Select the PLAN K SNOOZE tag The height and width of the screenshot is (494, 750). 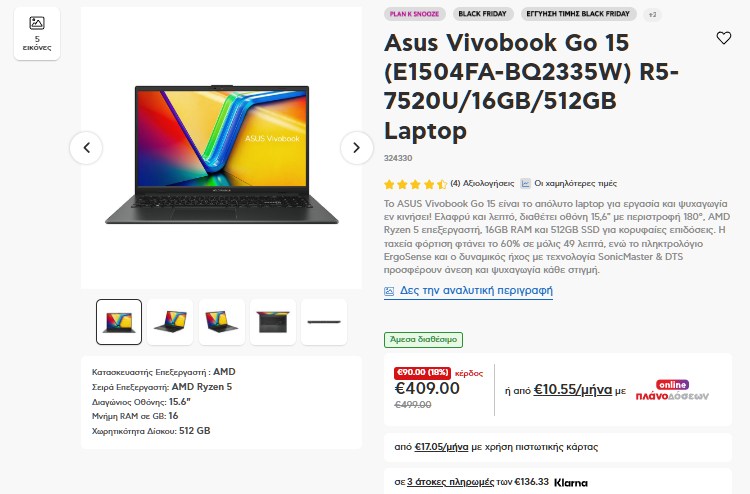(x=414, y=14)
